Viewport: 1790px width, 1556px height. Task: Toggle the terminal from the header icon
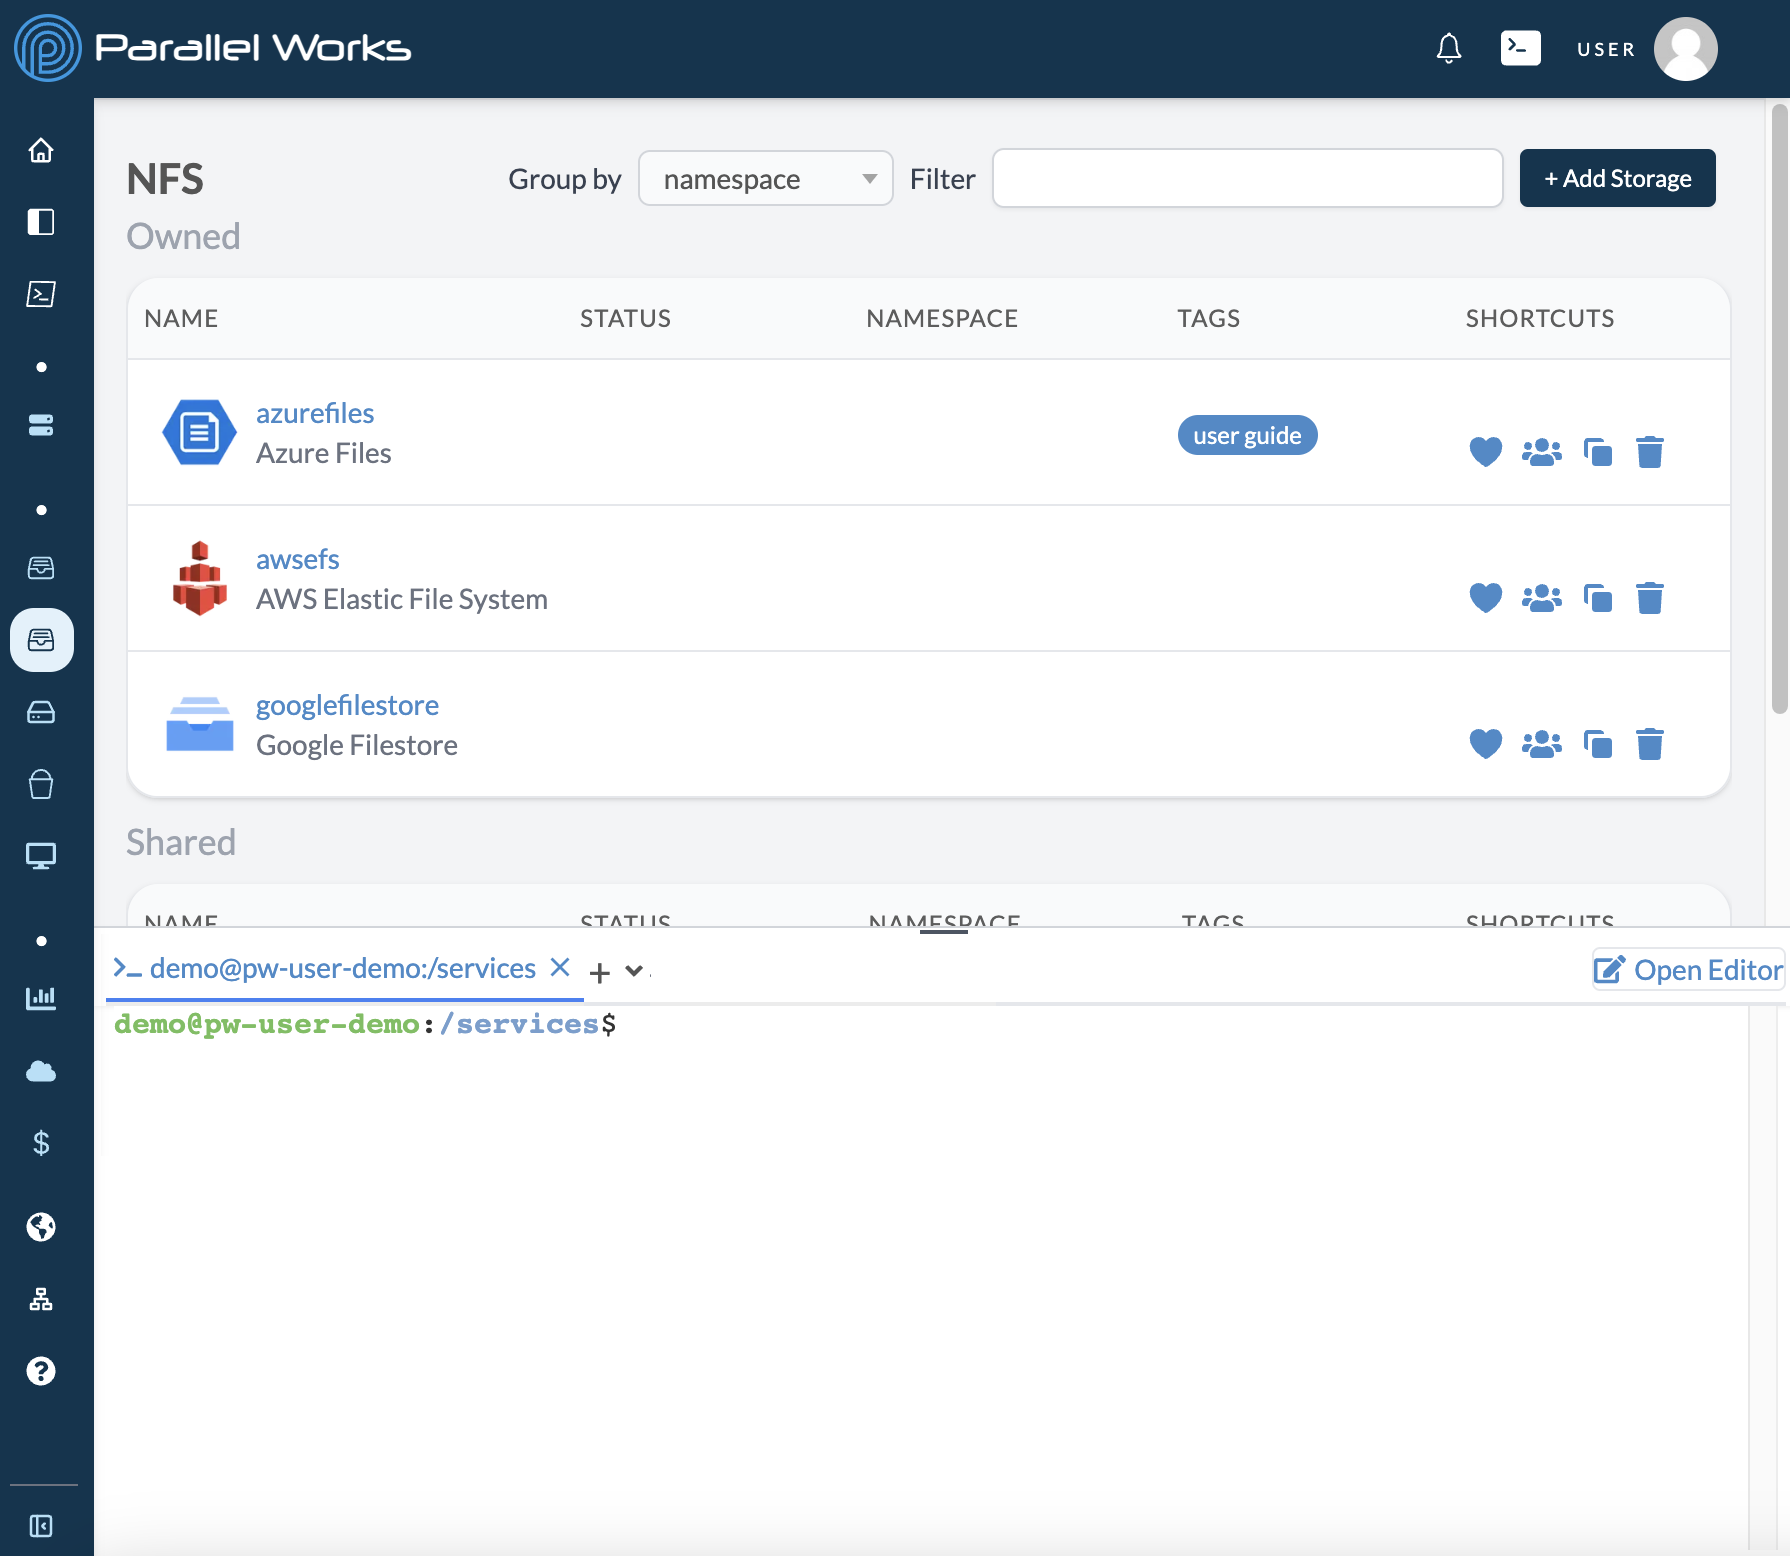(1520, 48)
